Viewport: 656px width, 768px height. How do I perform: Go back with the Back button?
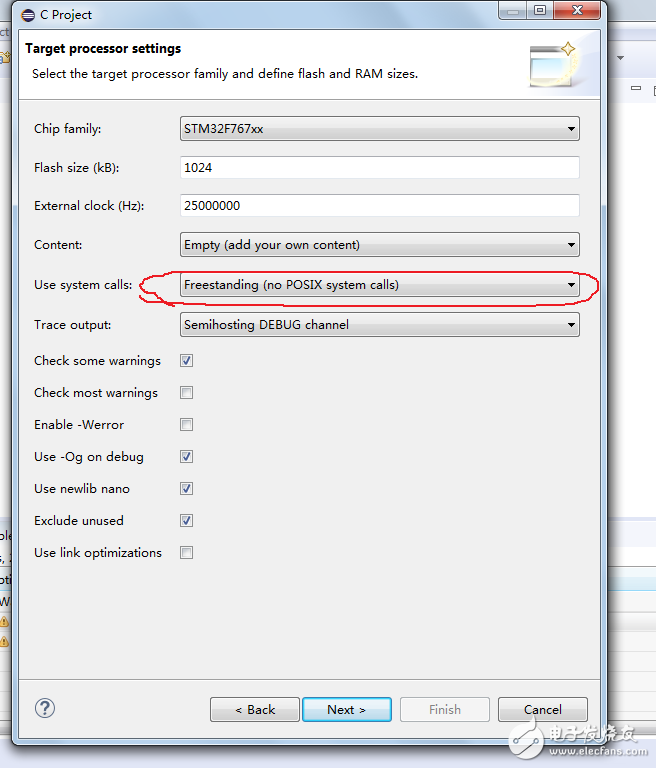254,710
